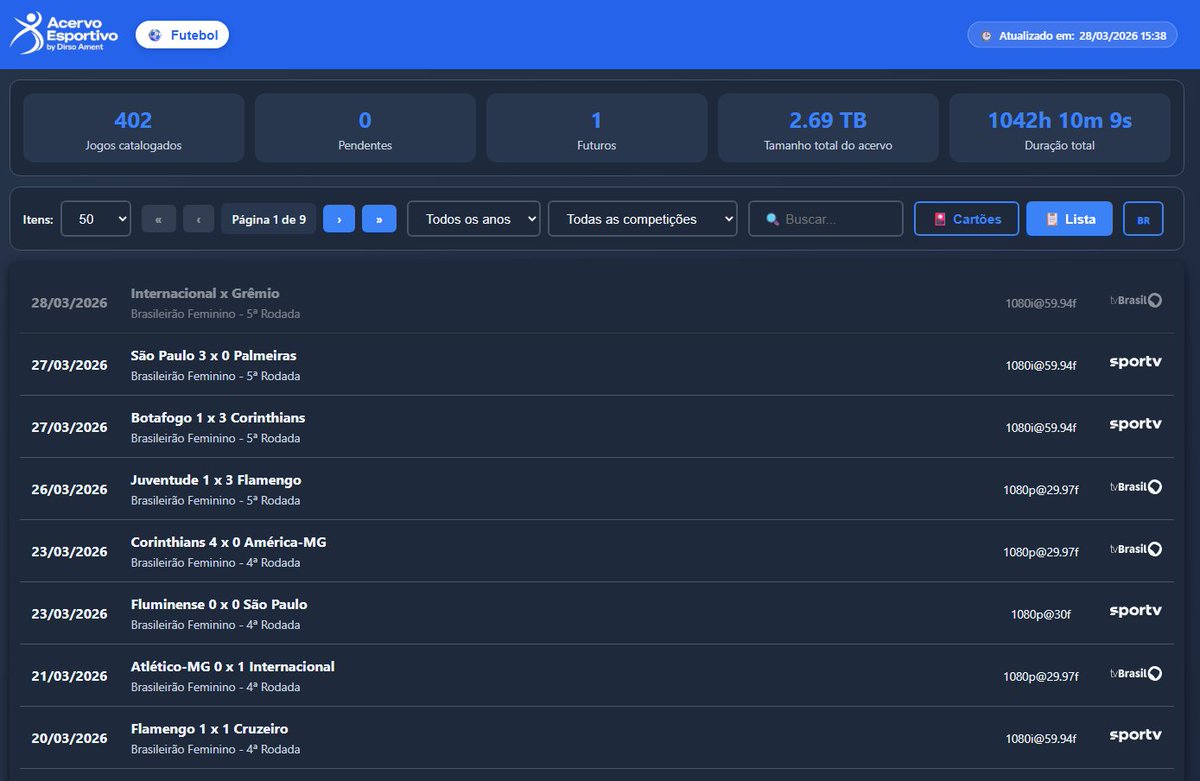Open Juventude 1 x 3 Flamengo match
The image size is (1200, 781).
pyautogui.click(x=596, y=488)
